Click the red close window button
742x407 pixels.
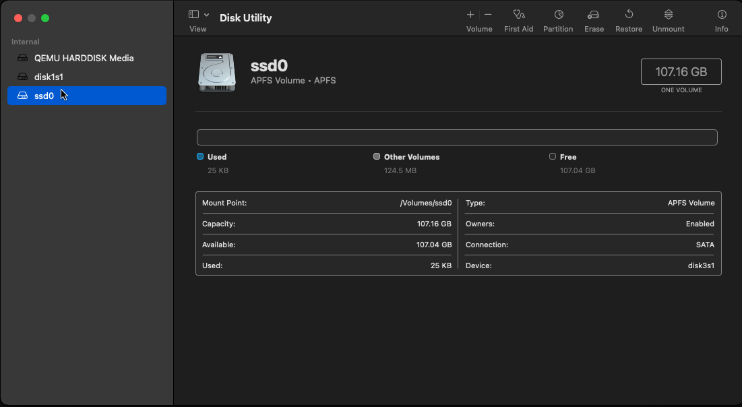(x=18, y=18)
